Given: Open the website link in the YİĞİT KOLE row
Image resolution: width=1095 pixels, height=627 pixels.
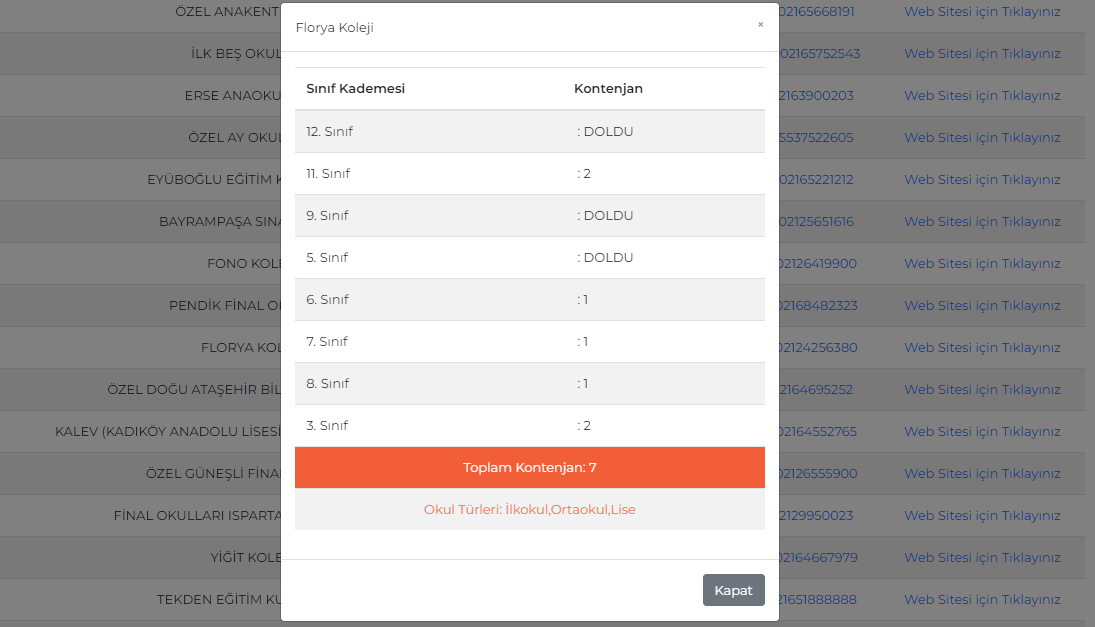Looking at the screenshot, I should click(982, 558).
